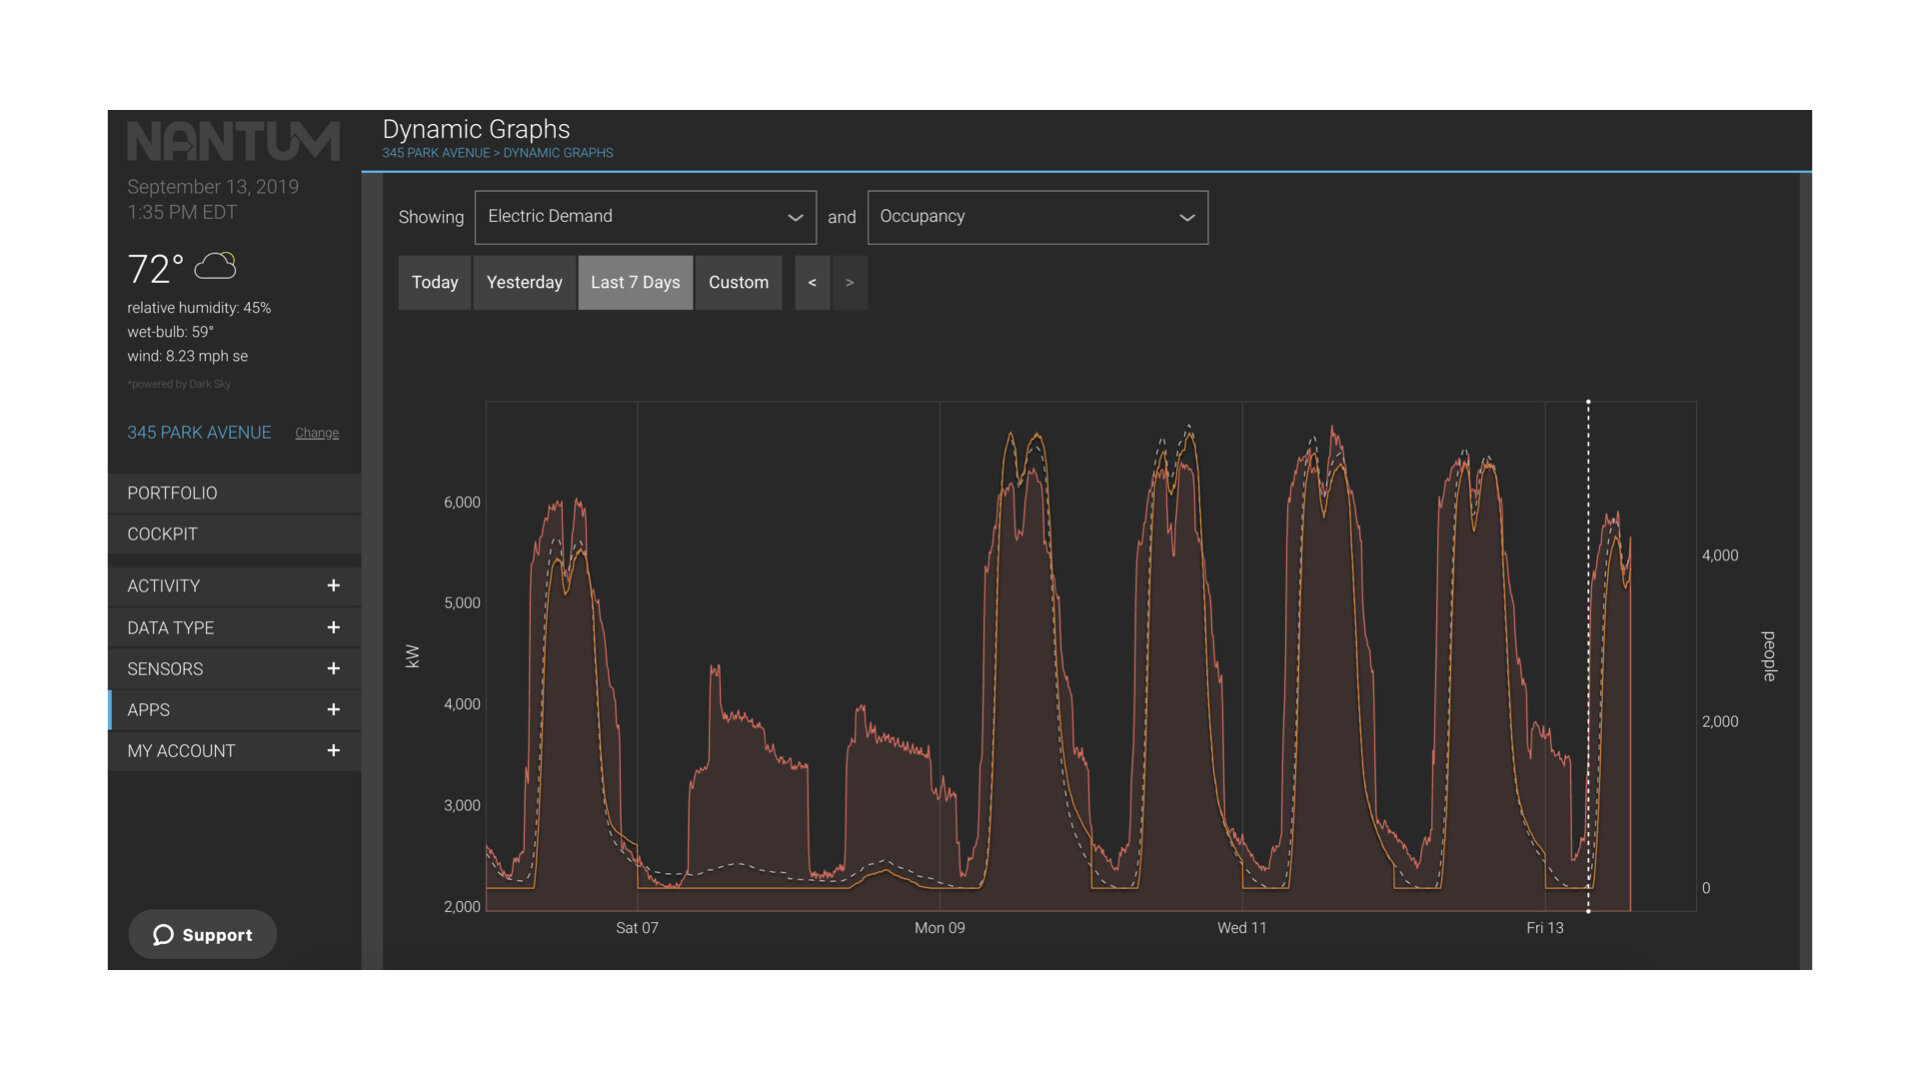The image size is (1920, 1080).
Task: Click the 3,000 kW axis value
Action: 462,805
